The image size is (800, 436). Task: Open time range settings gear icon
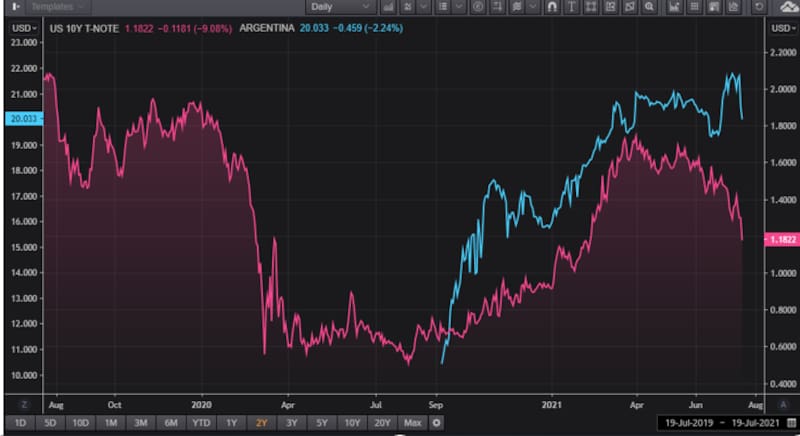click(x=436, y=422)
